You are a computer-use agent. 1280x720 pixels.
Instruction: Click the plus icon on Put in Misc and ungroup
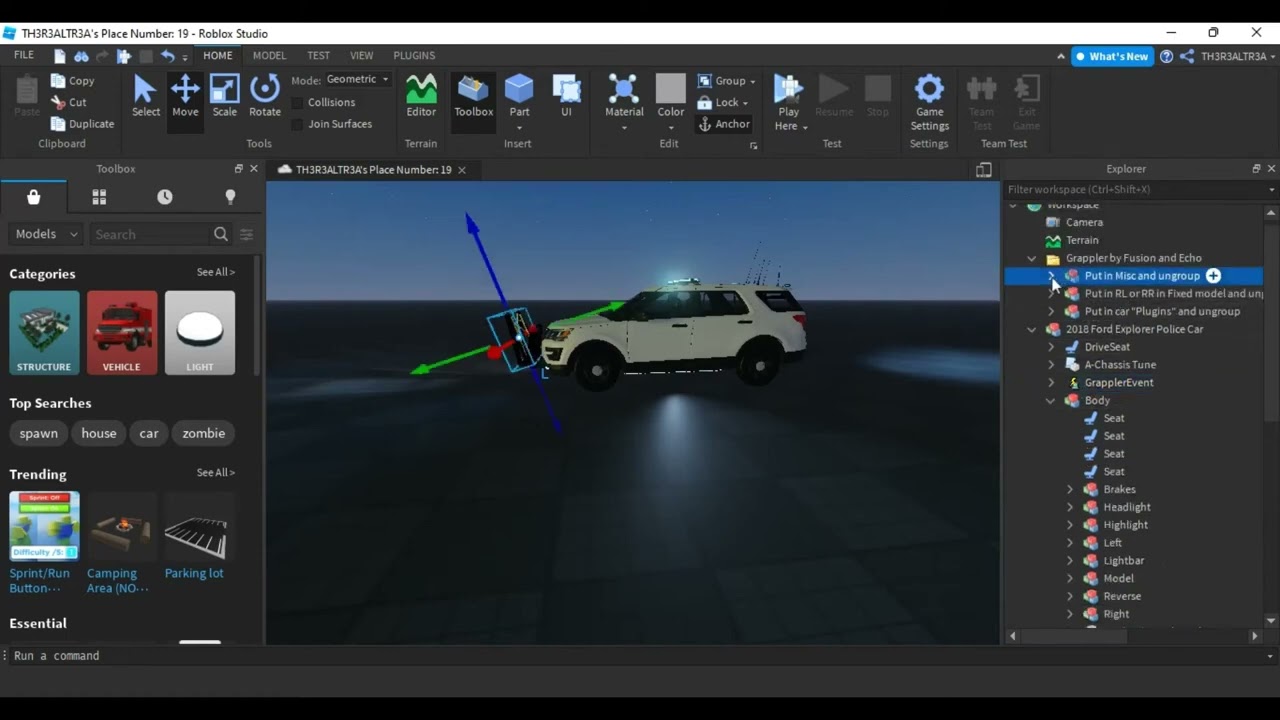[1213, 276]
